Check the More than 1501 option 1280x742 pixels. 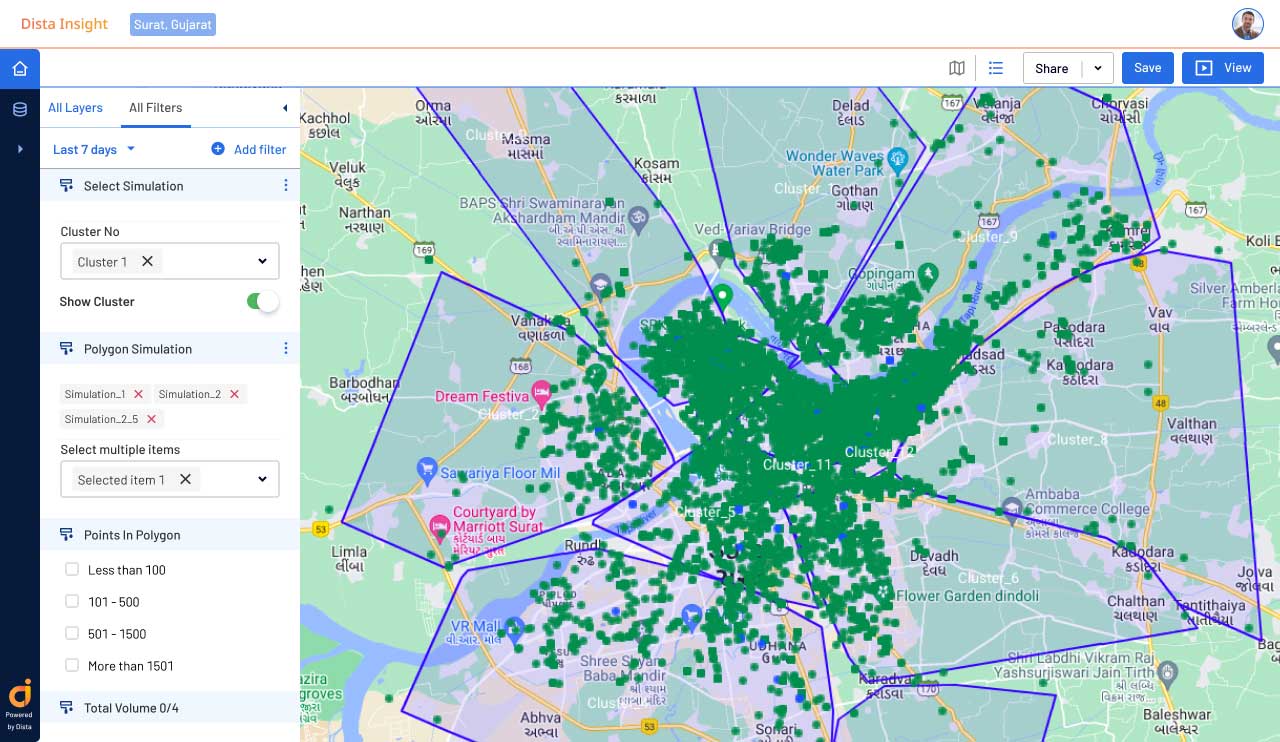coord(72,666)
